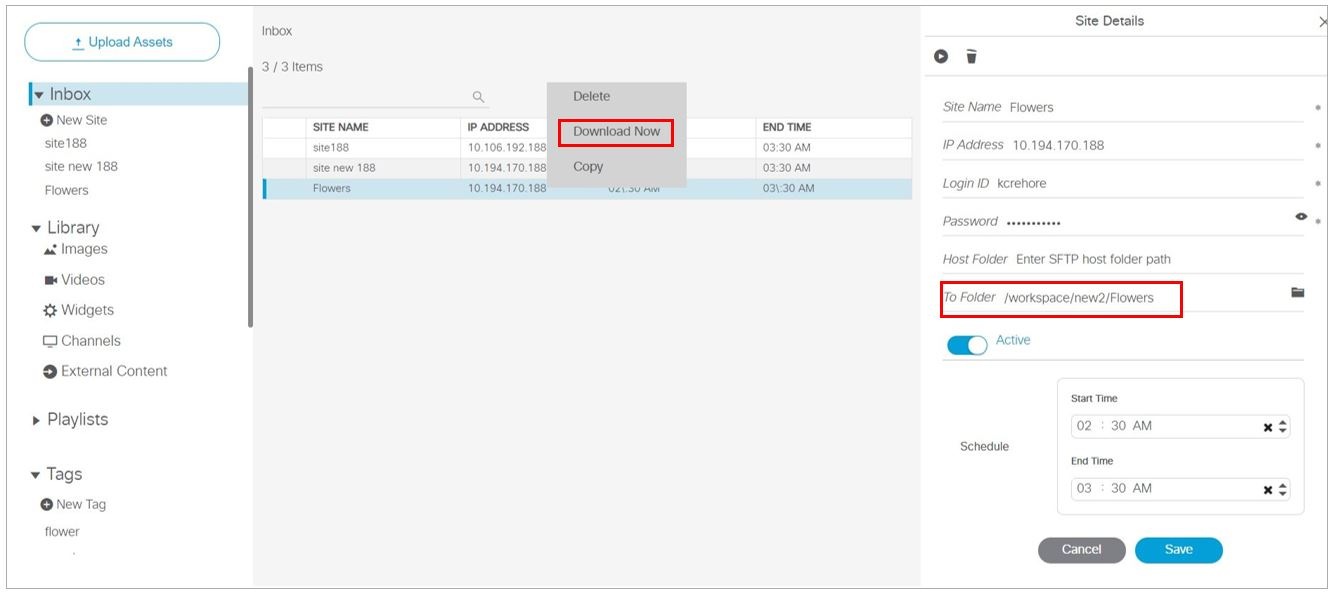Select the site new 188 table row name
The image size is (1333, 596).
(x=344, y=168)
